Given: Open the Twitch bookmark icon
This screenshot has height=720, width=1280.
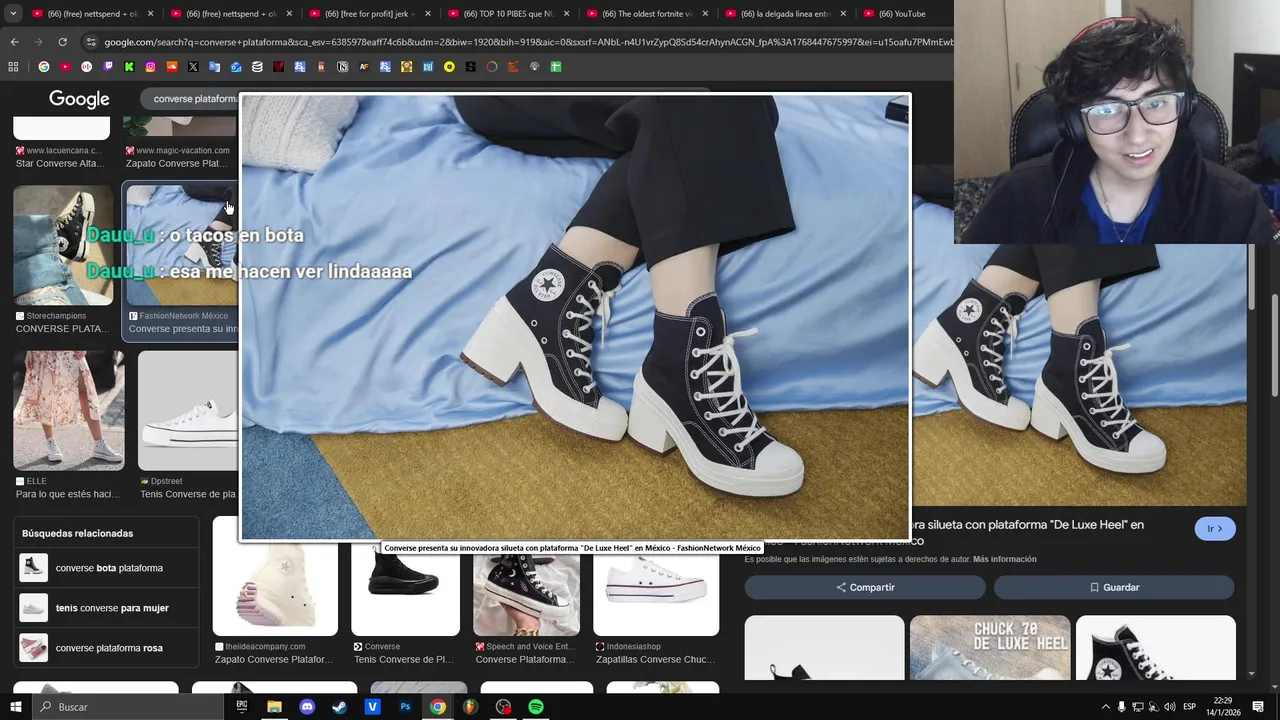Looking at the screenshot, I should click(108, 67).
